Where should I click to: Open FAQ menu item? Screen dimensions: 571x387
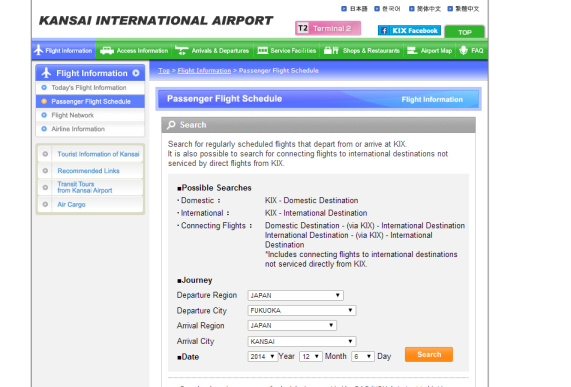pyautogui.click(x=471, y=51)
